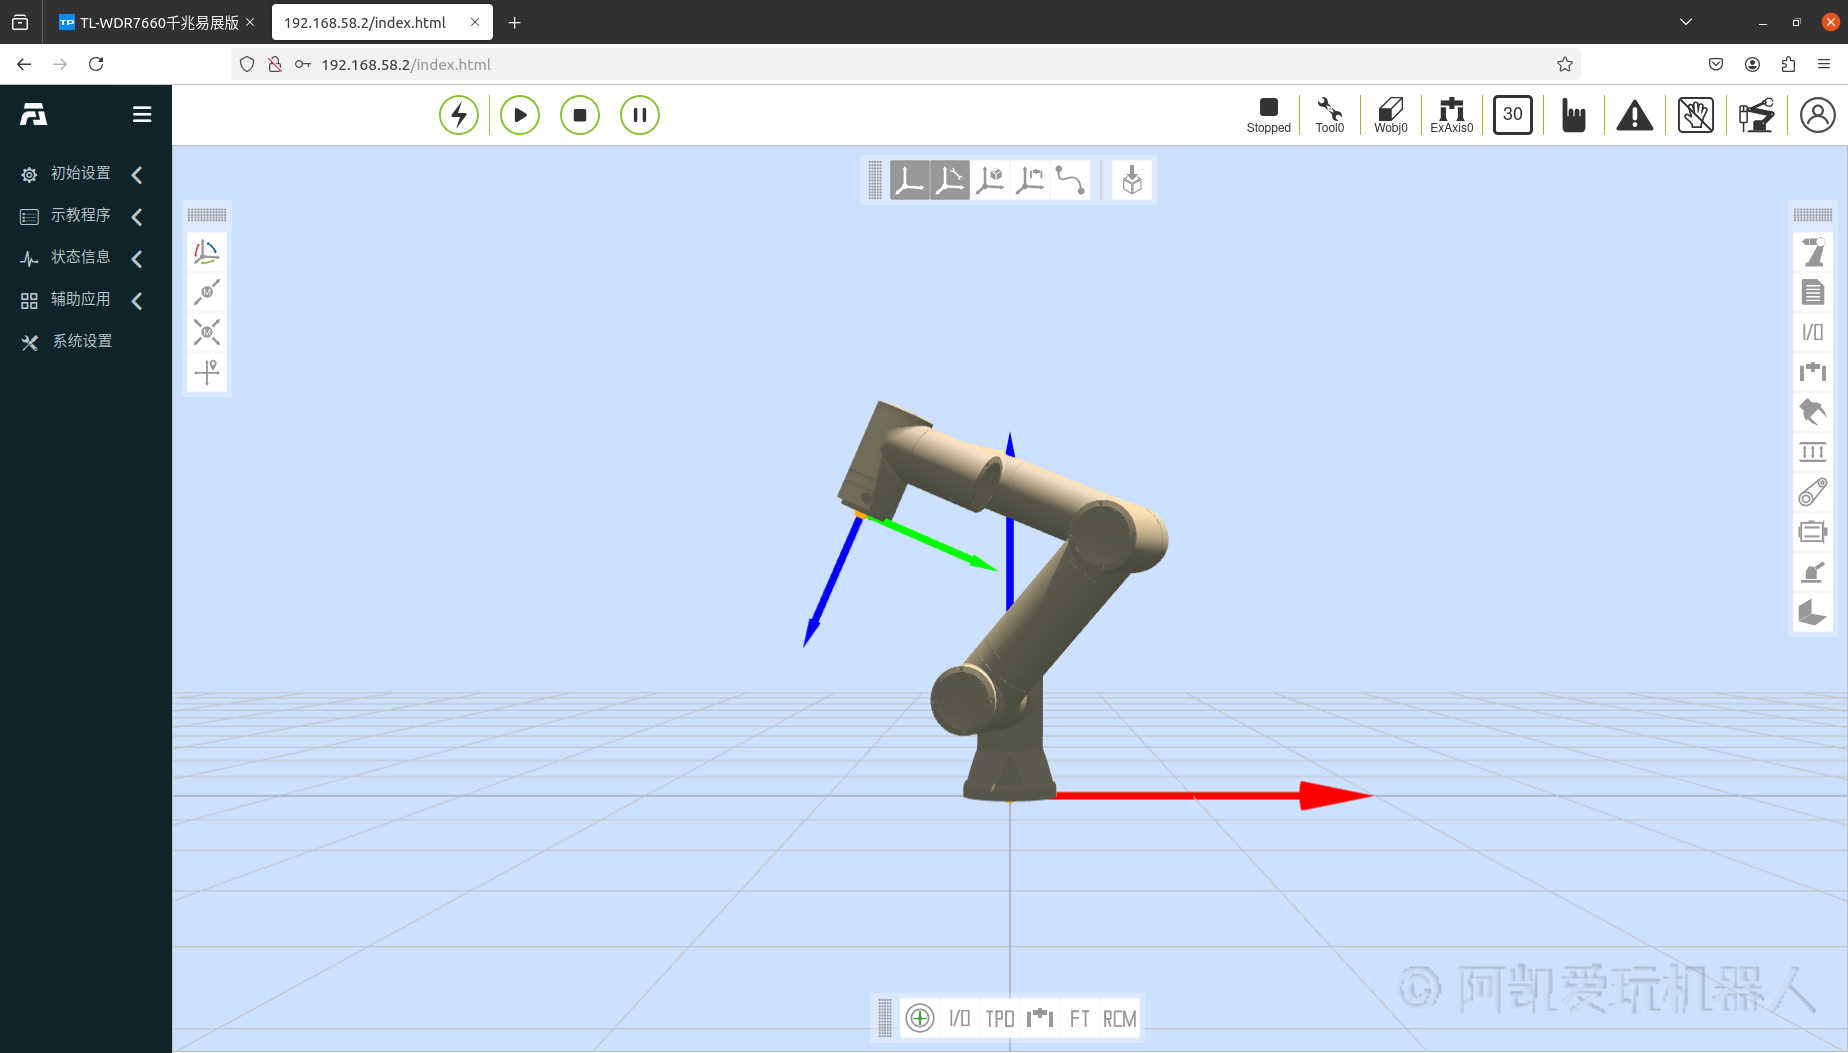Expand the 示教程序 menu
The height and width of the screenshot is (1053, 1848).
pyautogui.click(x=81, y=216)
